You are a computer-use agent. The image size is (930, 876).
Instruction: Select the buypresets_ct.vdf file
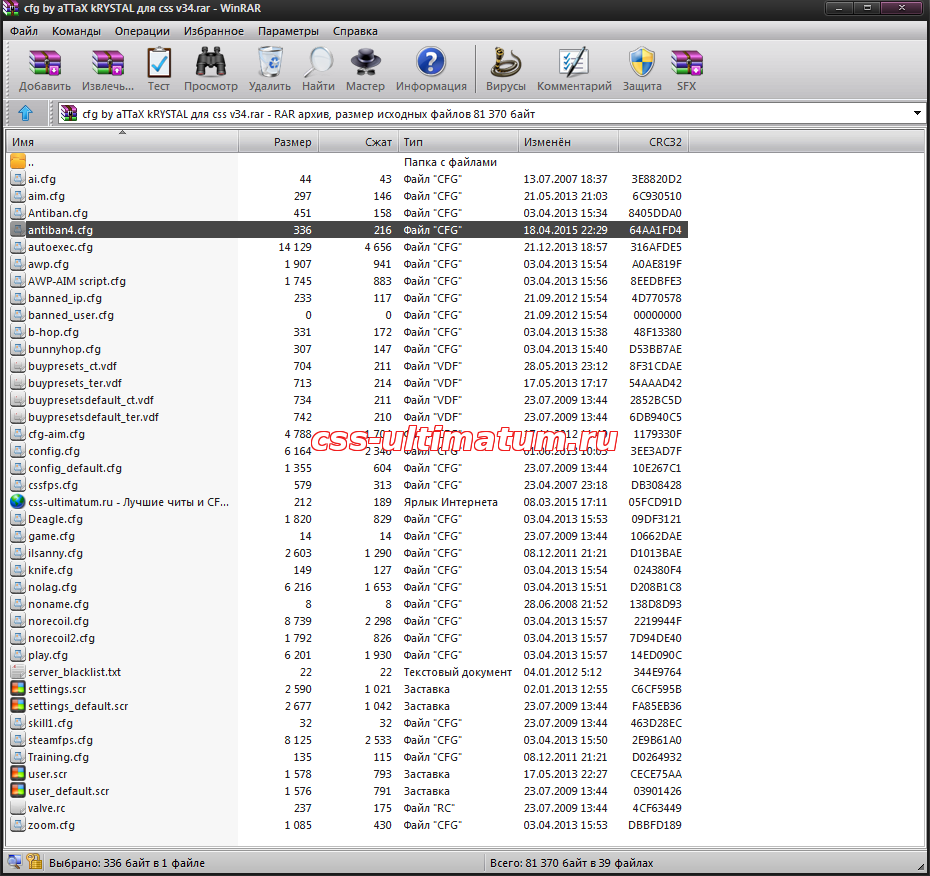click(72, 366)
